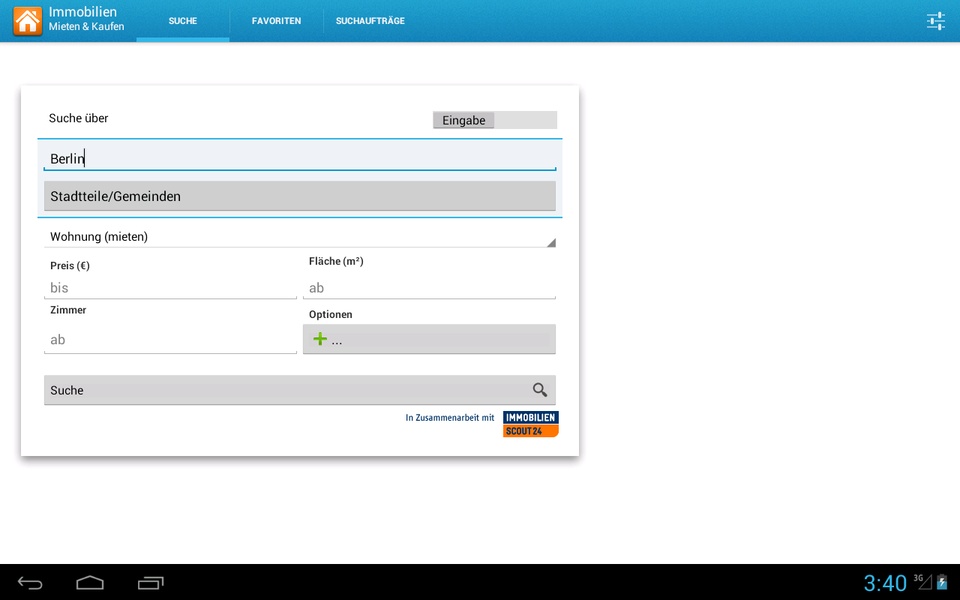960x600 pixels.
Task: Click the 'Suche über' label
Action: coord(78,118)
